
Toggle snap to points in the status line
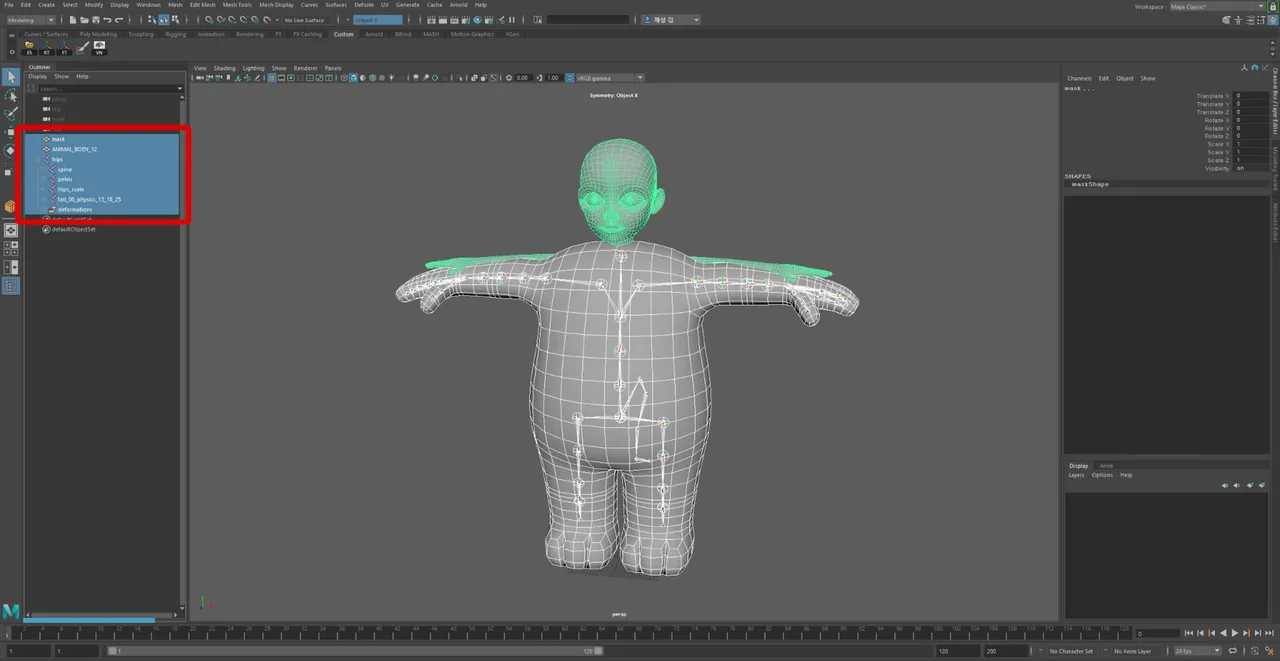231,20
